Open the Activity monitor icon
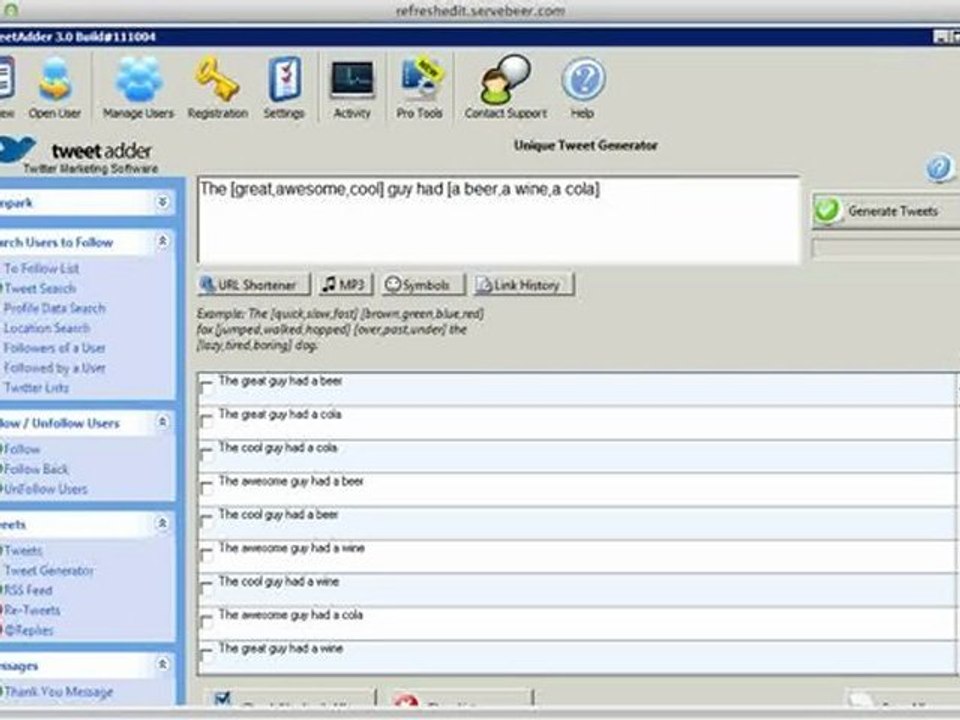960x720 pixels. click(x=352, y=88)
